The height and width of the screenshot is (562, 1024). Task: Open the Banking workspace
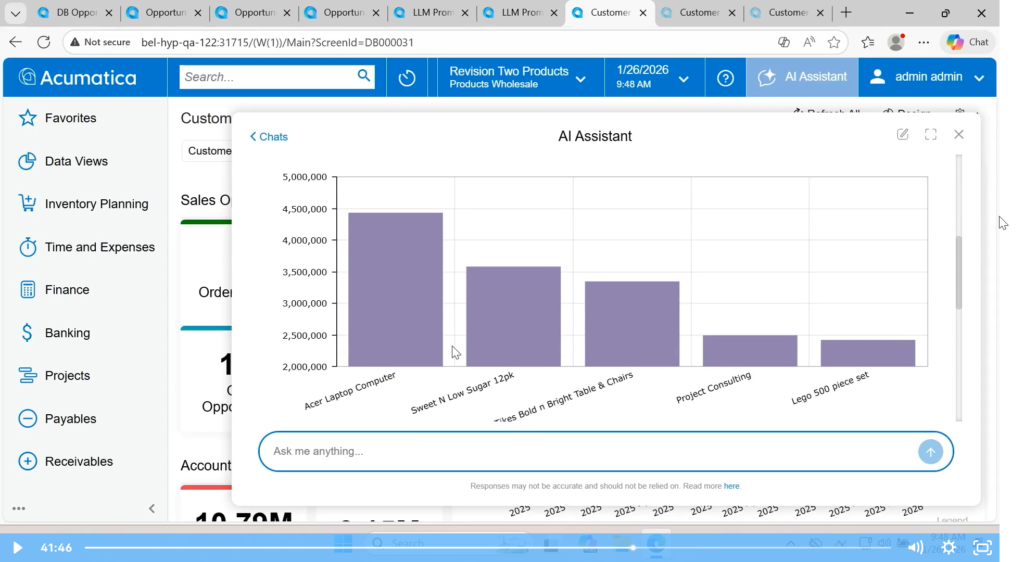(67, 333)
